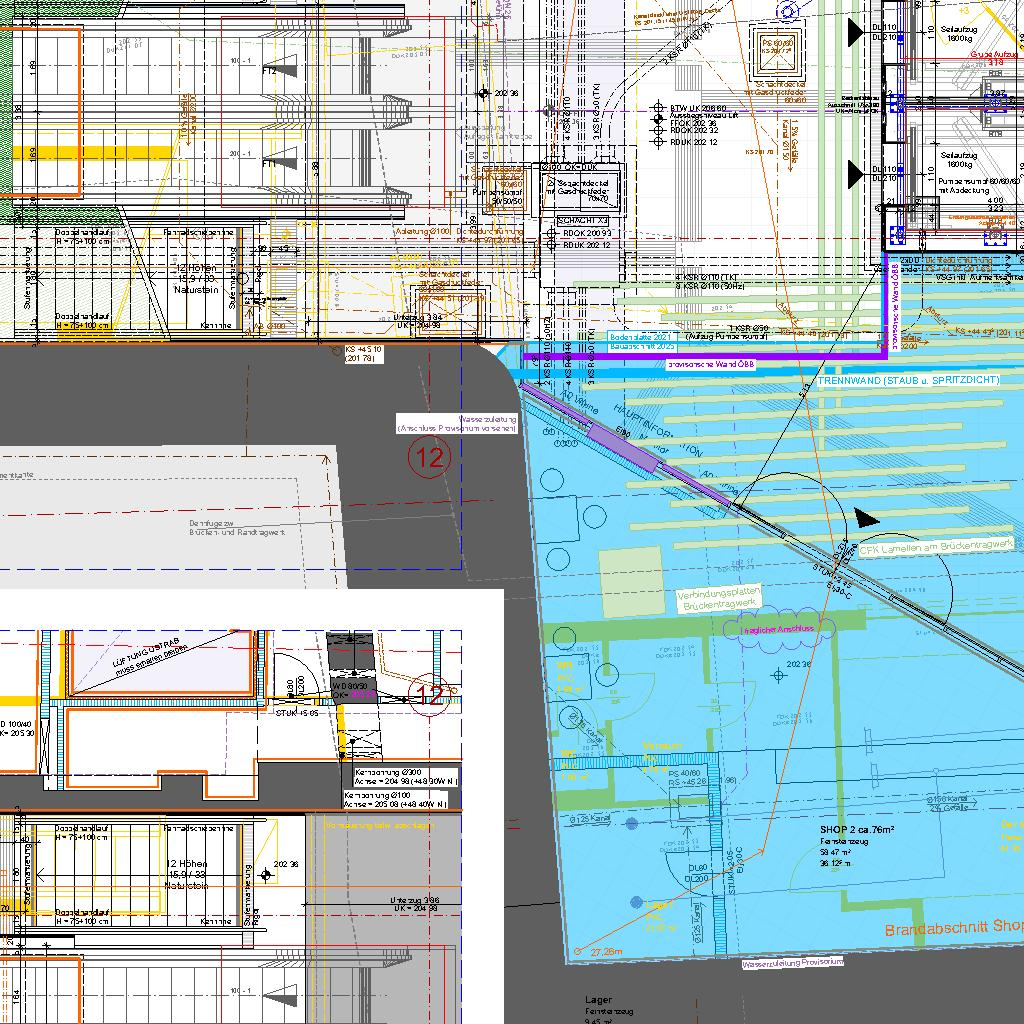
Task: Click the red circled 12 beside WD 80/50
Action: (429, 695)
